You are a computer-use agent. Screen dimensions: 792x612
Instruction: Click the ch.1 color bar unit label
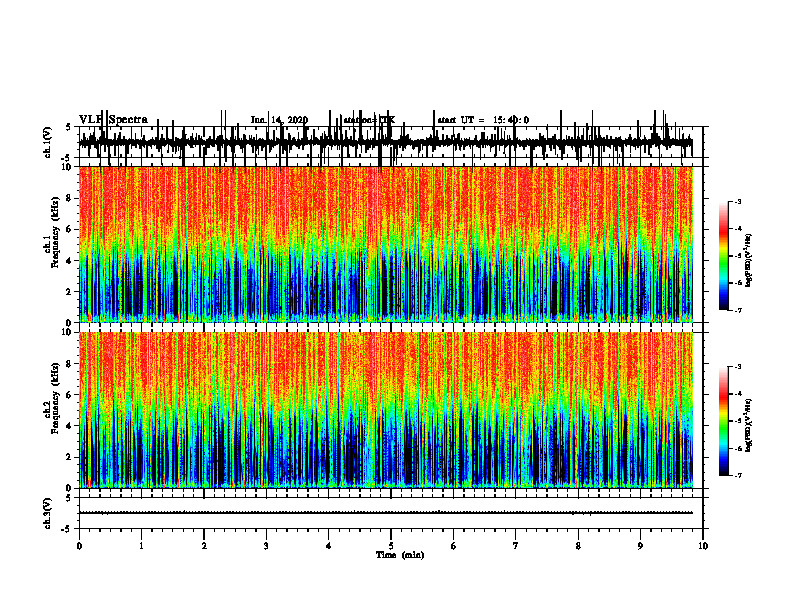coord(749,261)
